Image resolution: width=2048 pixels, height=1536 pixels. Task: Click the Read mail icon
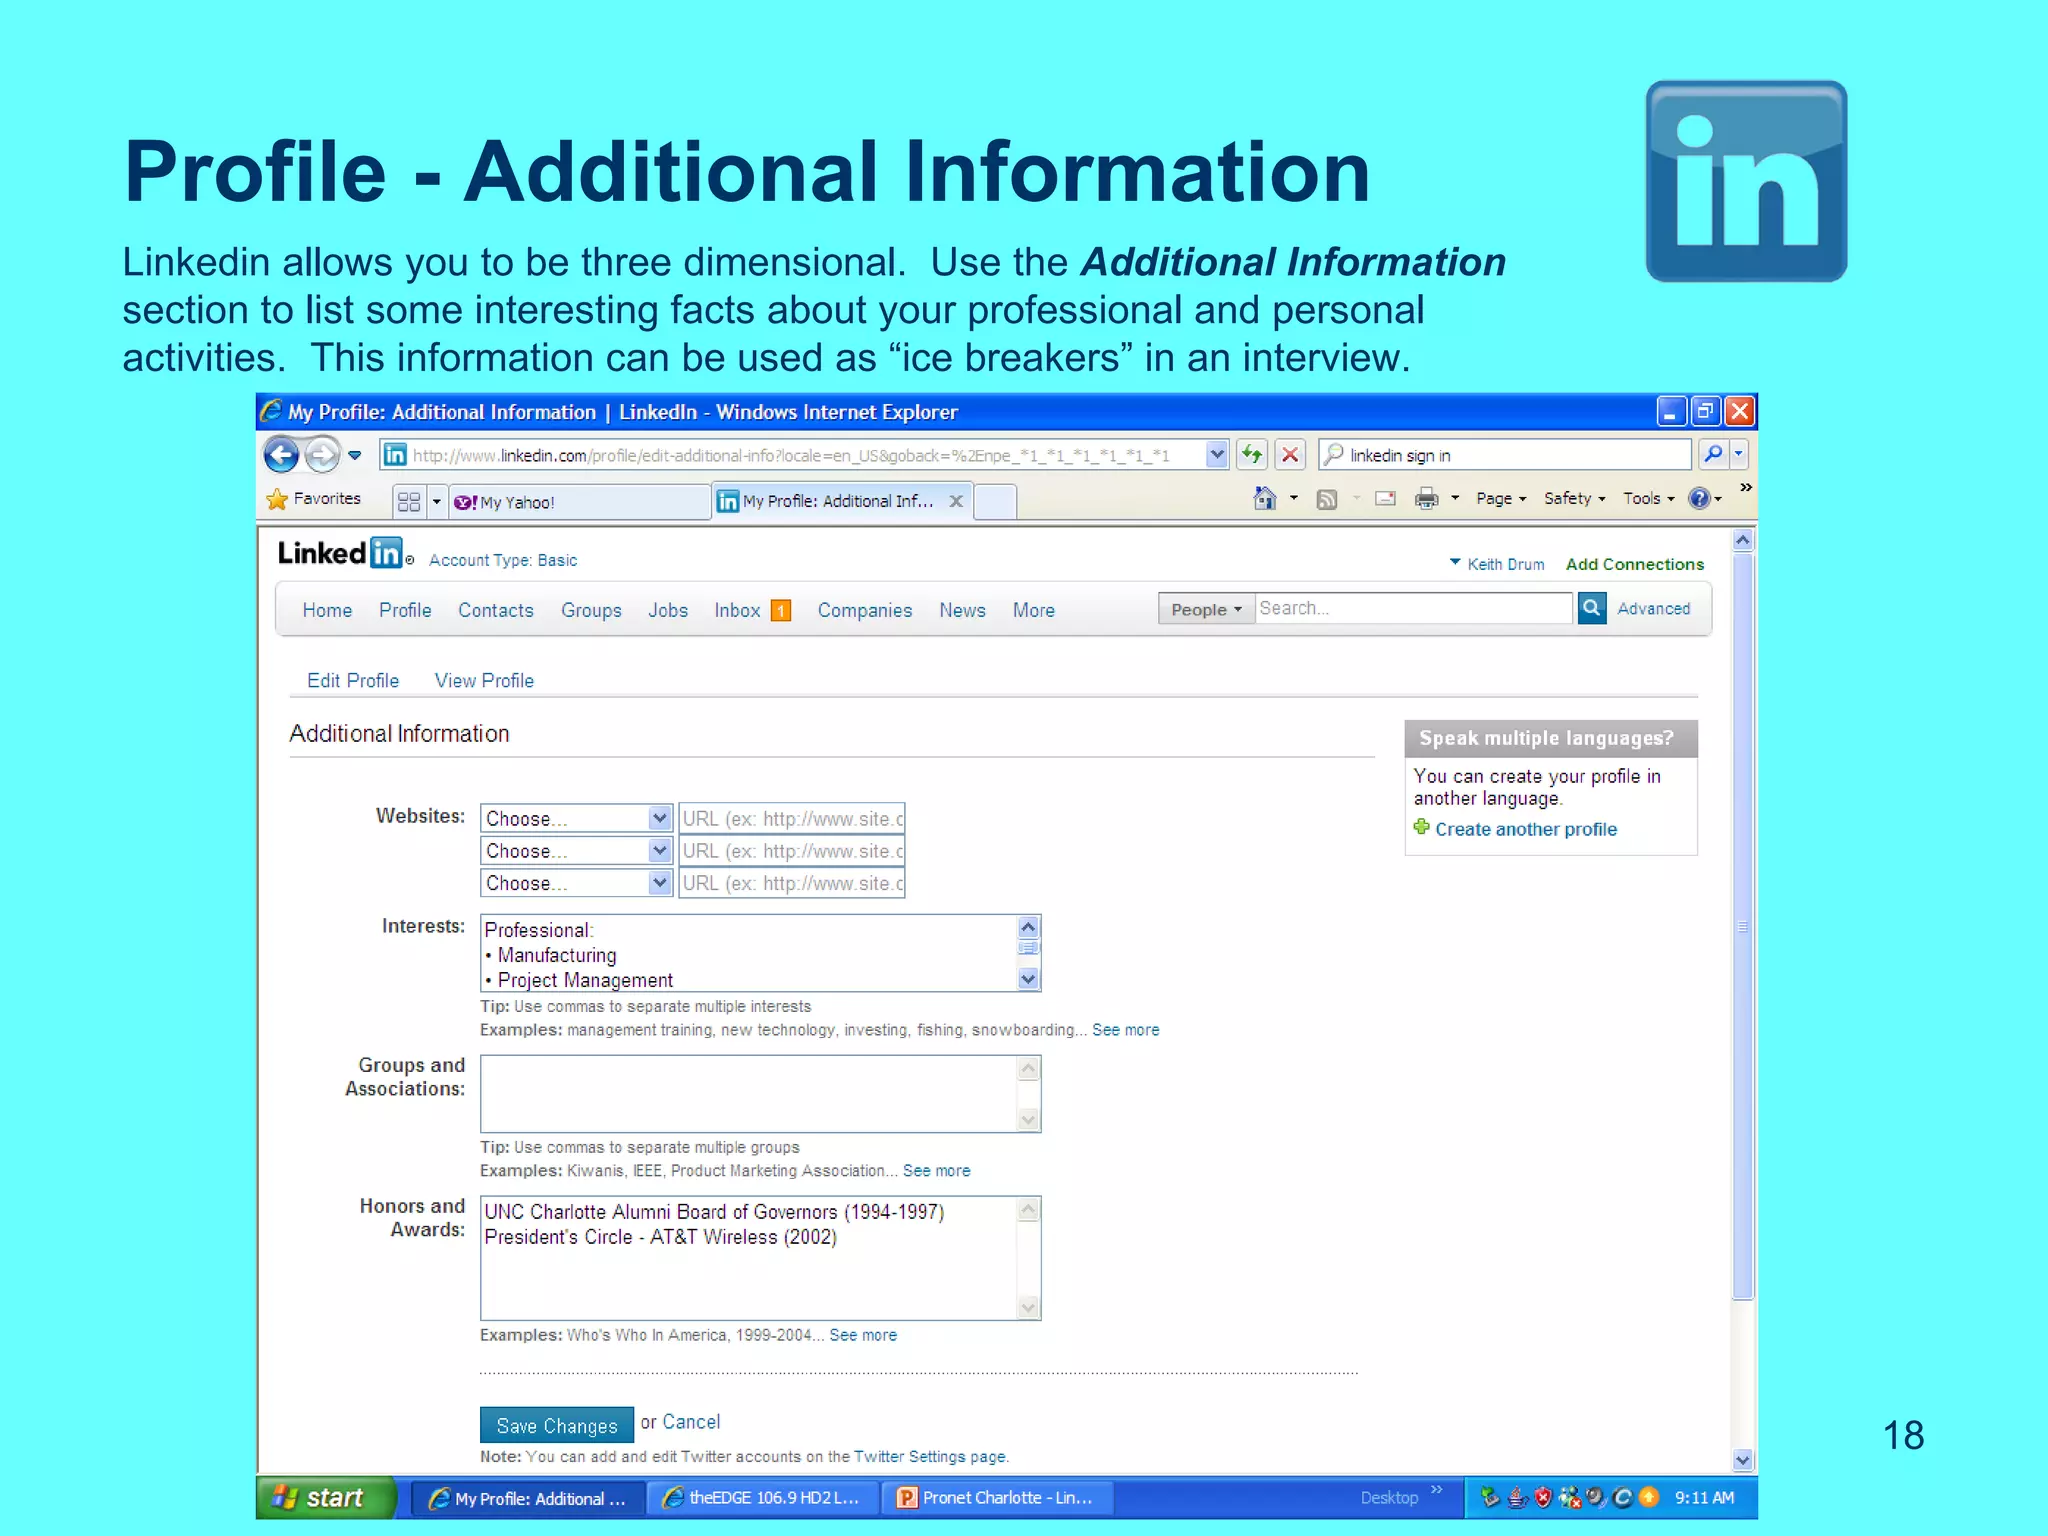[1385, 498]
